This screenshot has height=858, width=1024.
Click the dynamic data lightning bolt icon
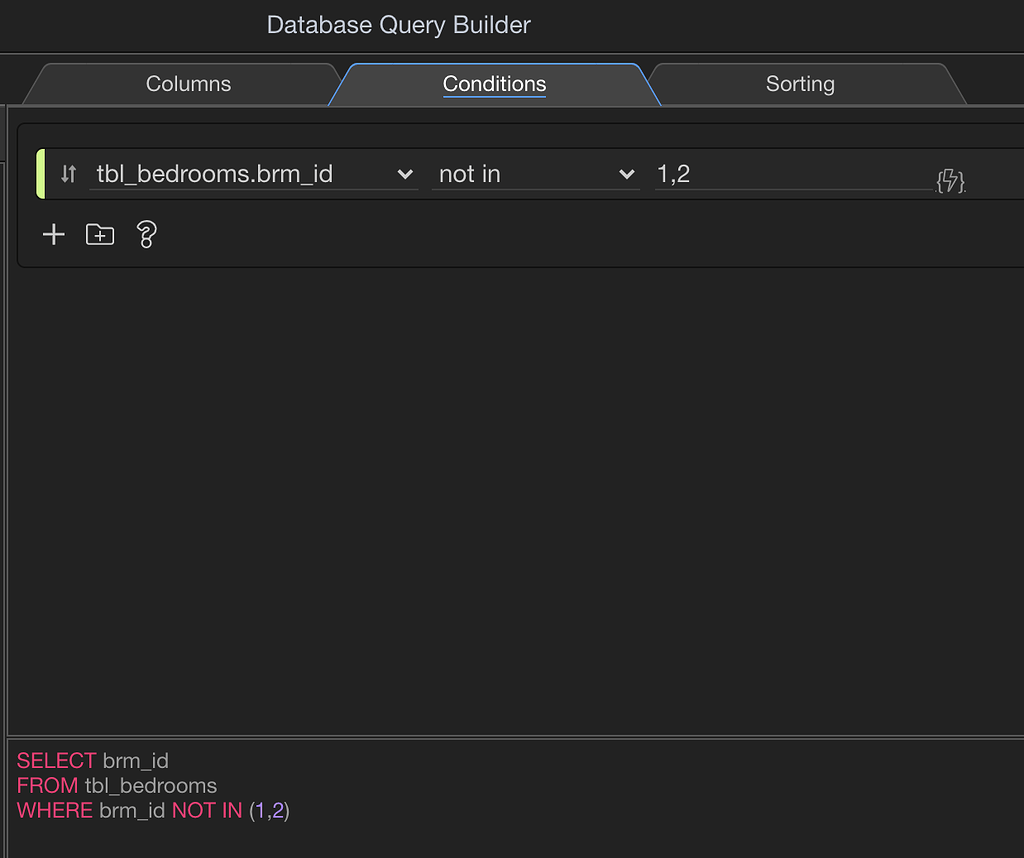[950, 182]
